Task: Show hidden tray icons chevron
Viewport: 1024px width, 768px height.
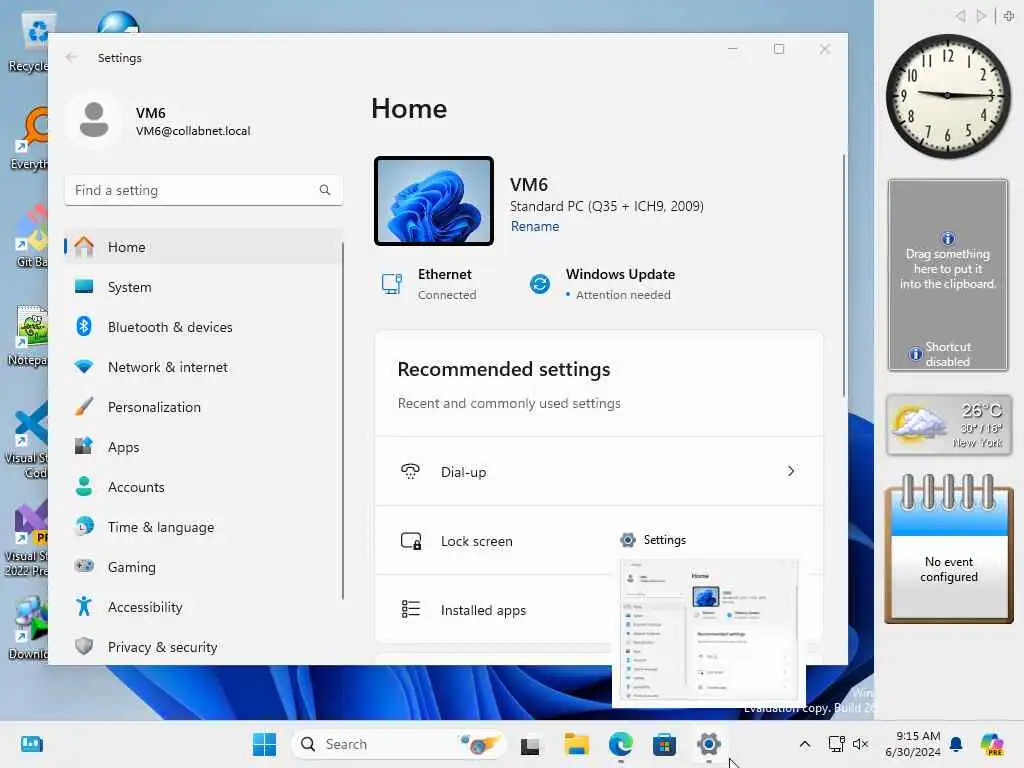Action: (805, 744)
